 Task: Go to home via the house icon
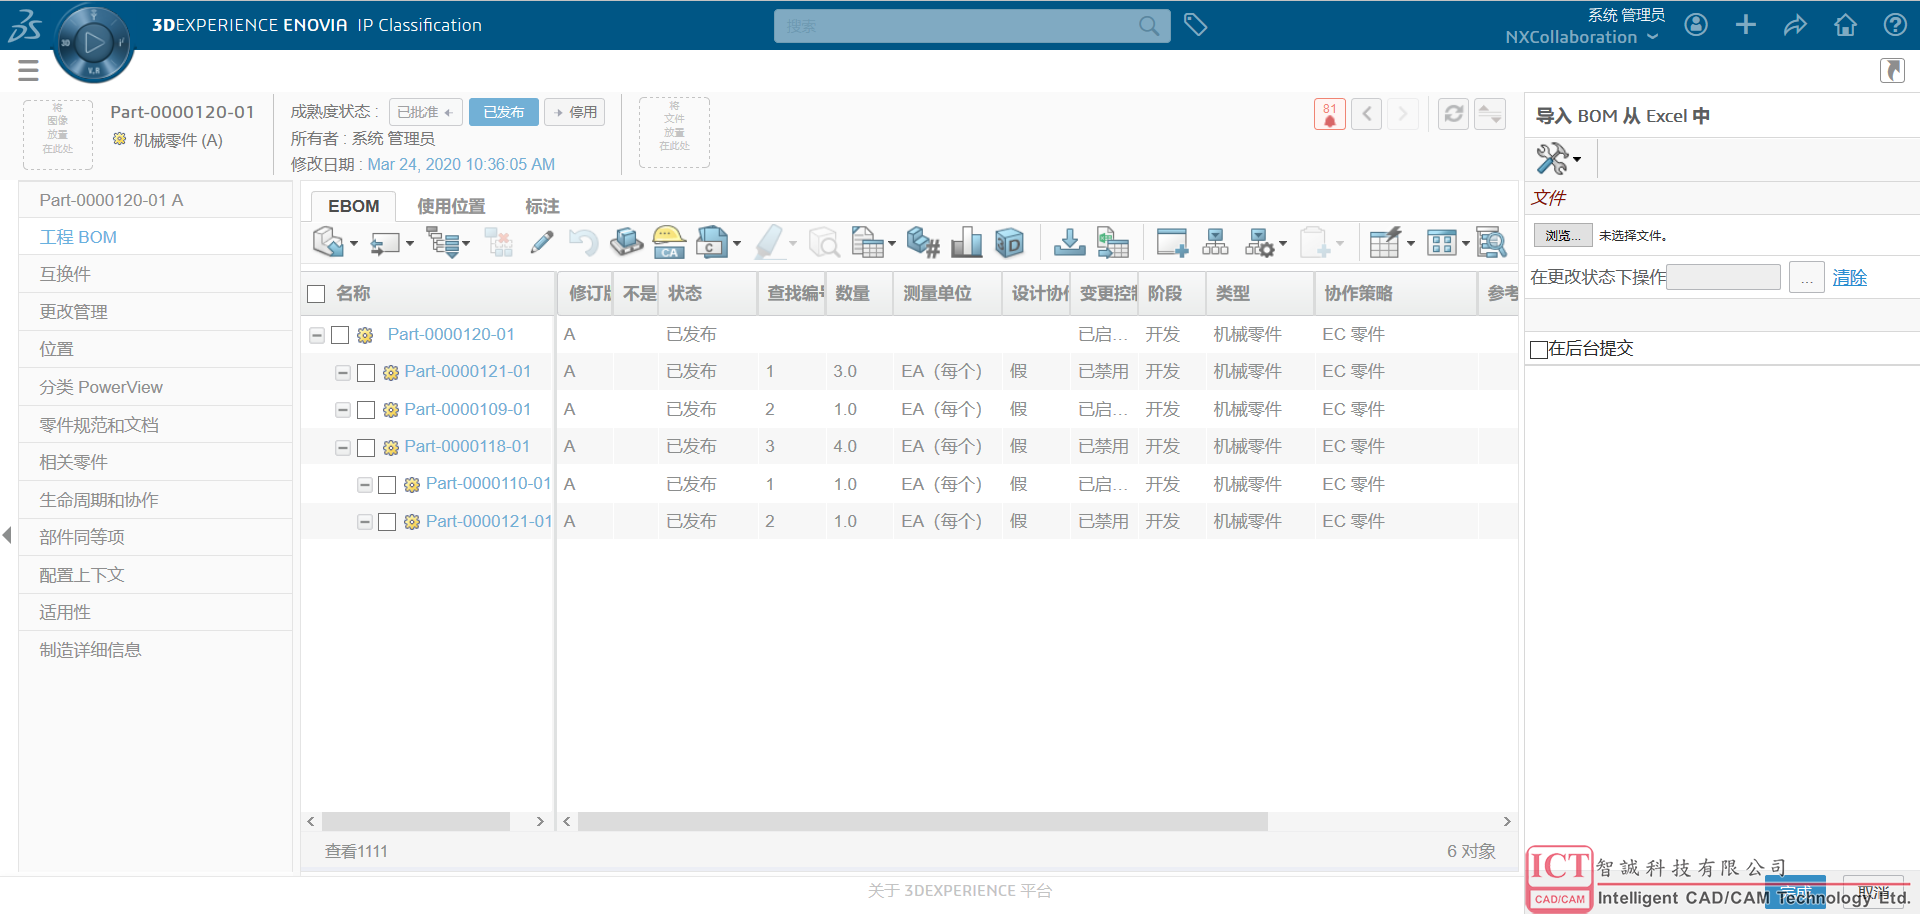1846,25
